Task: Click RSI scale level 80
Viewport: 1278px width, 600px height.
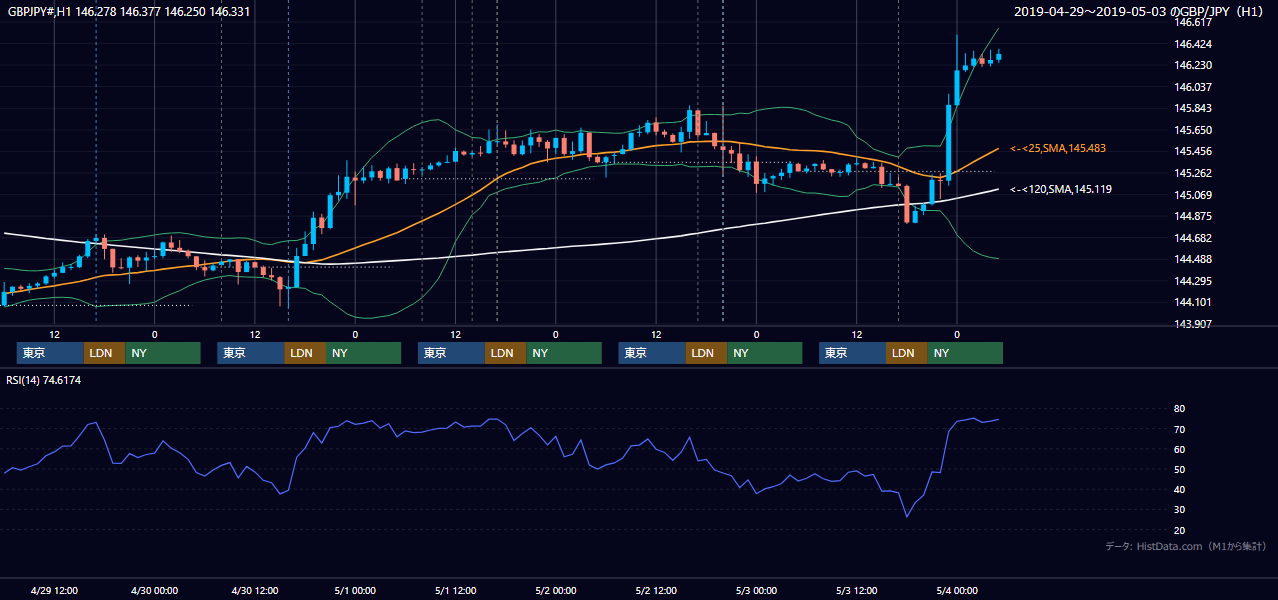Action: pos(1180,409)
